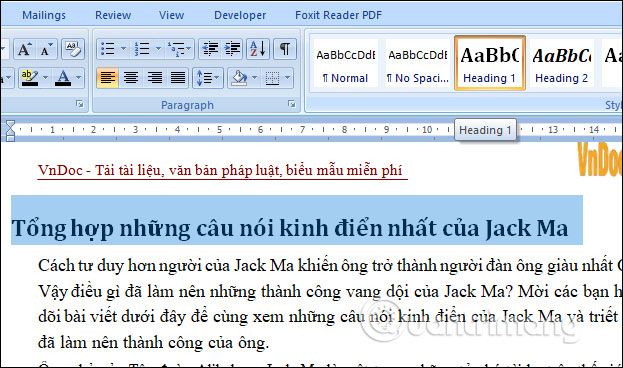This screenshot has width=623, height=368.
Task: Switch to the Review tab
Action: [113, 15]
